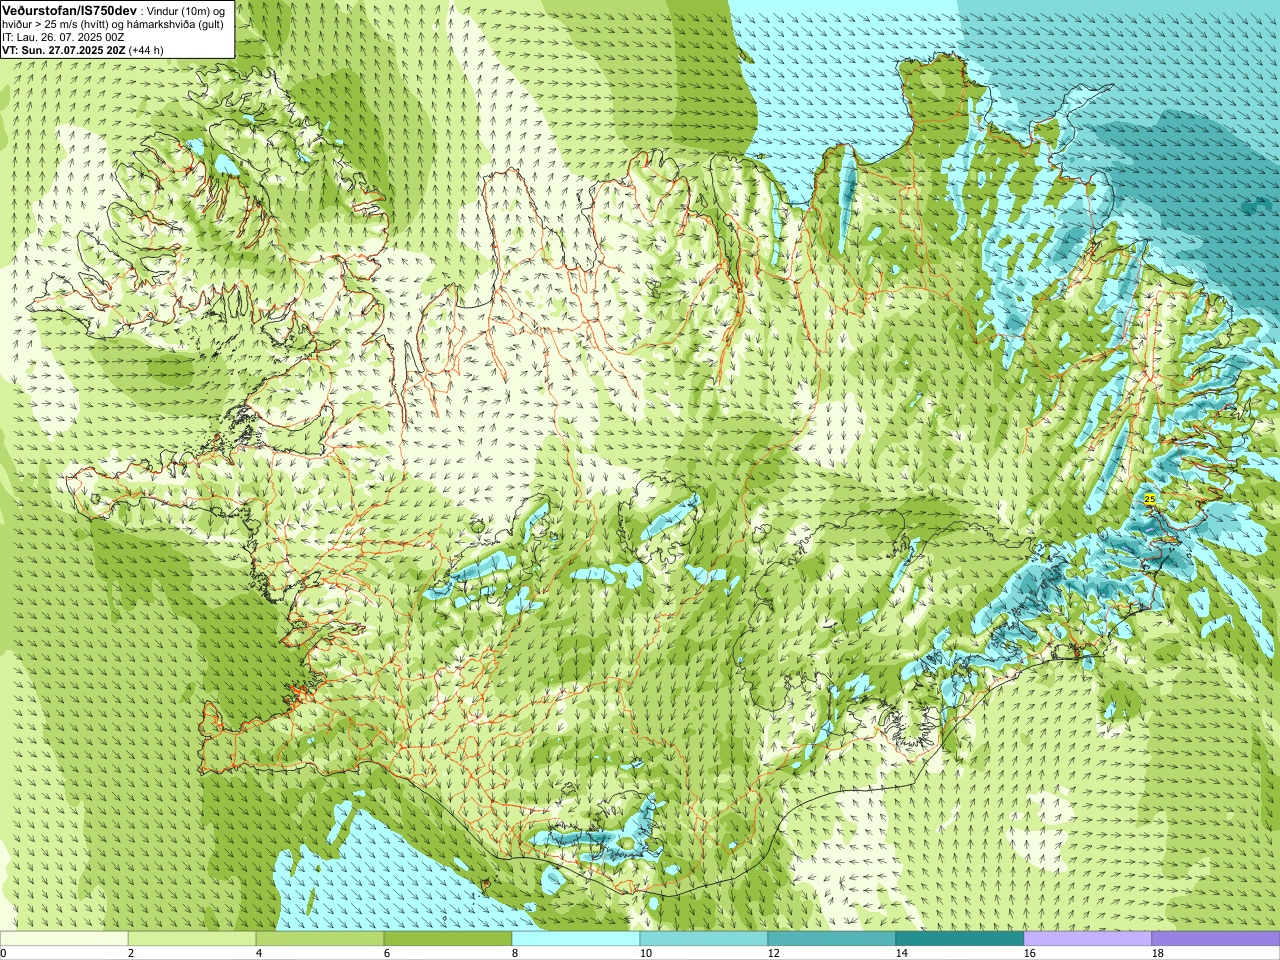Click the '18' label on the scale
Screen dimensions: 1280x960
1157,953
